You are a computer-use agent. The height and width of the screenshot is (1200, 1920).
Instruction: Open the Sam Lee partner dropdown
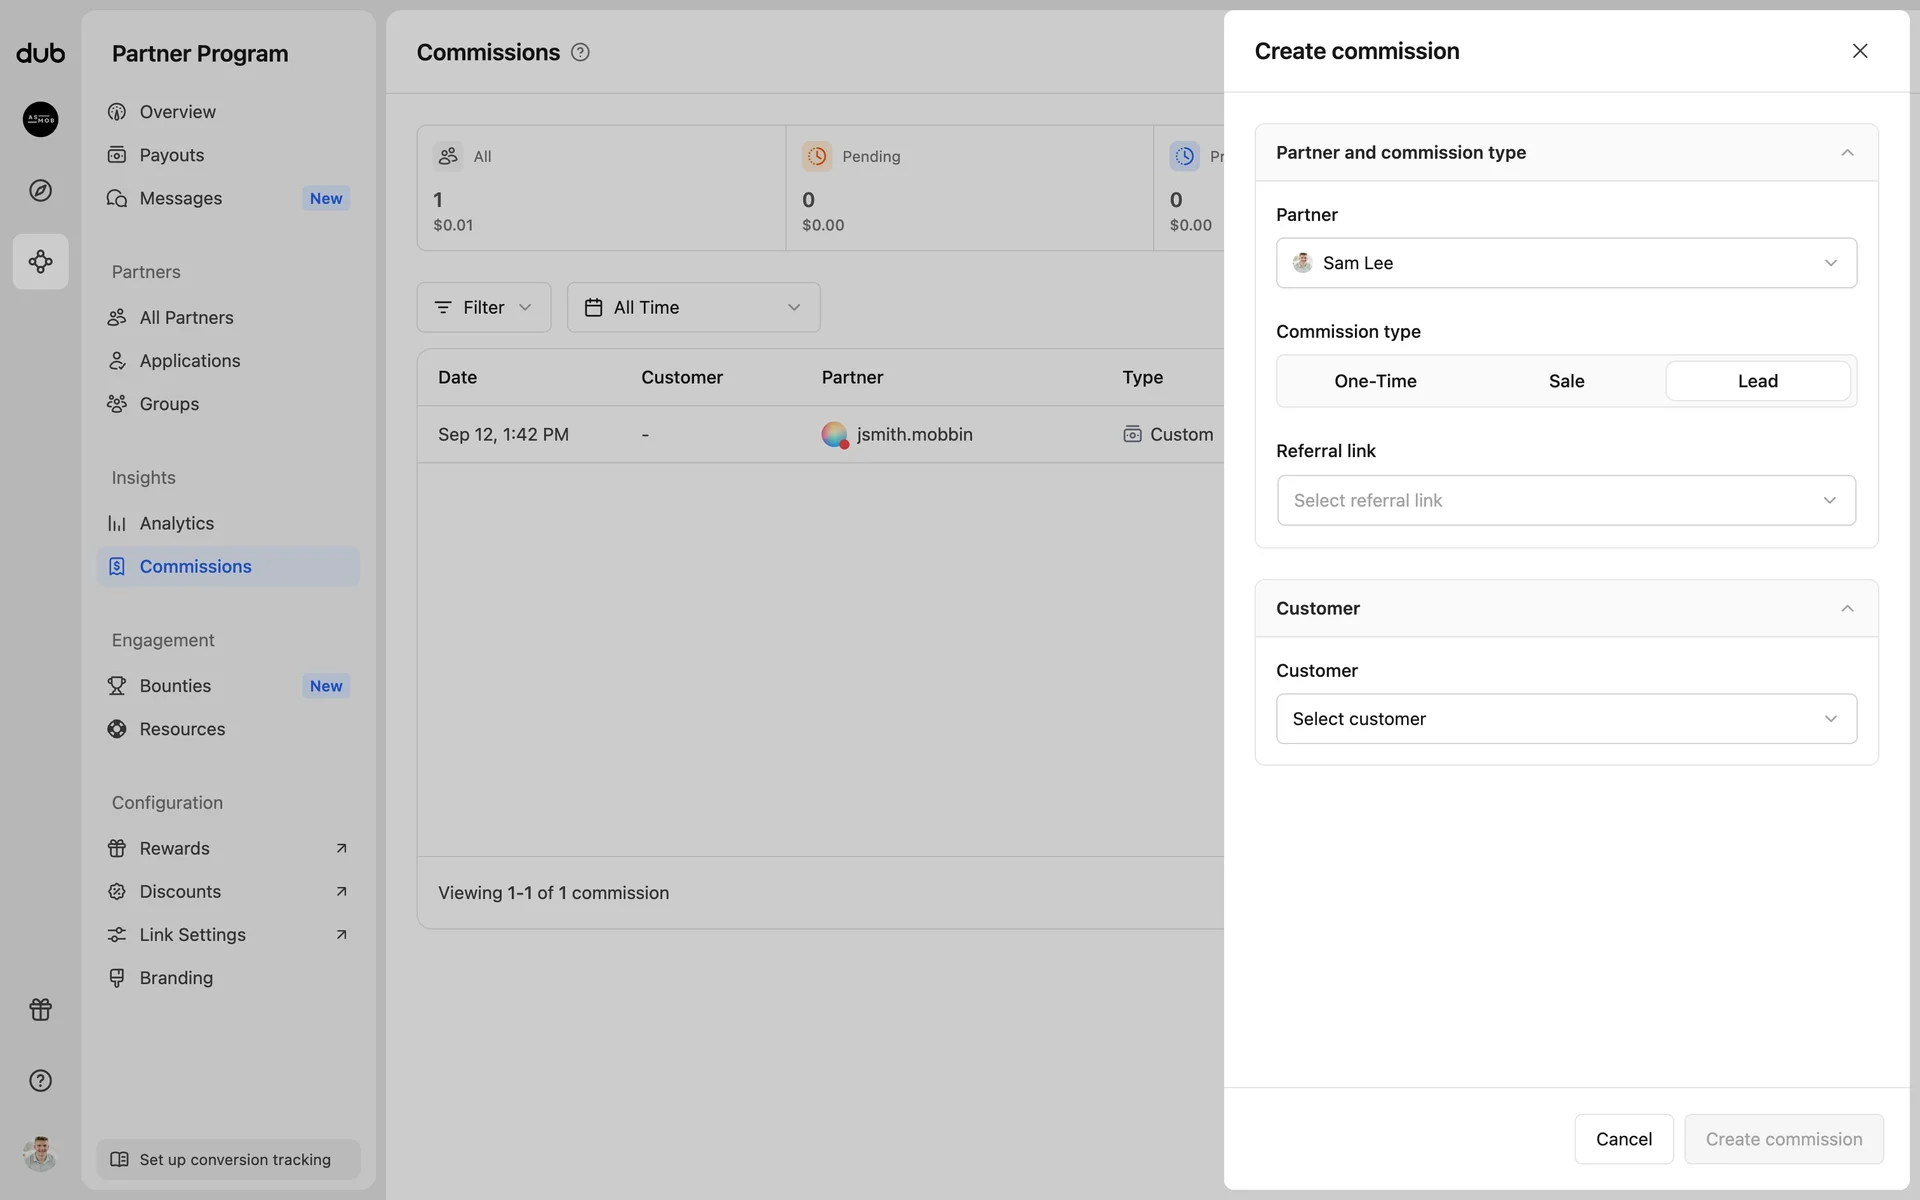[1566, 263]
